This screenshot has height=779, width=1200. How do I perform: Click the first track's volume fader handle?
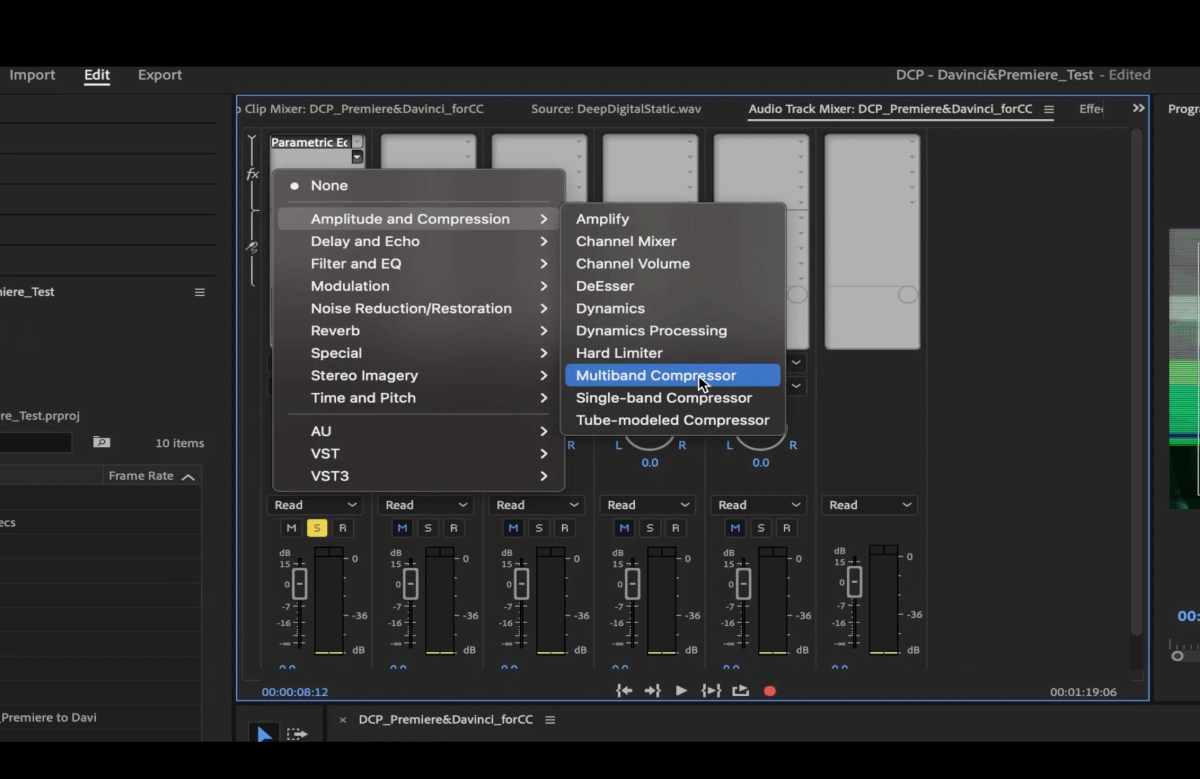(299, 584)
